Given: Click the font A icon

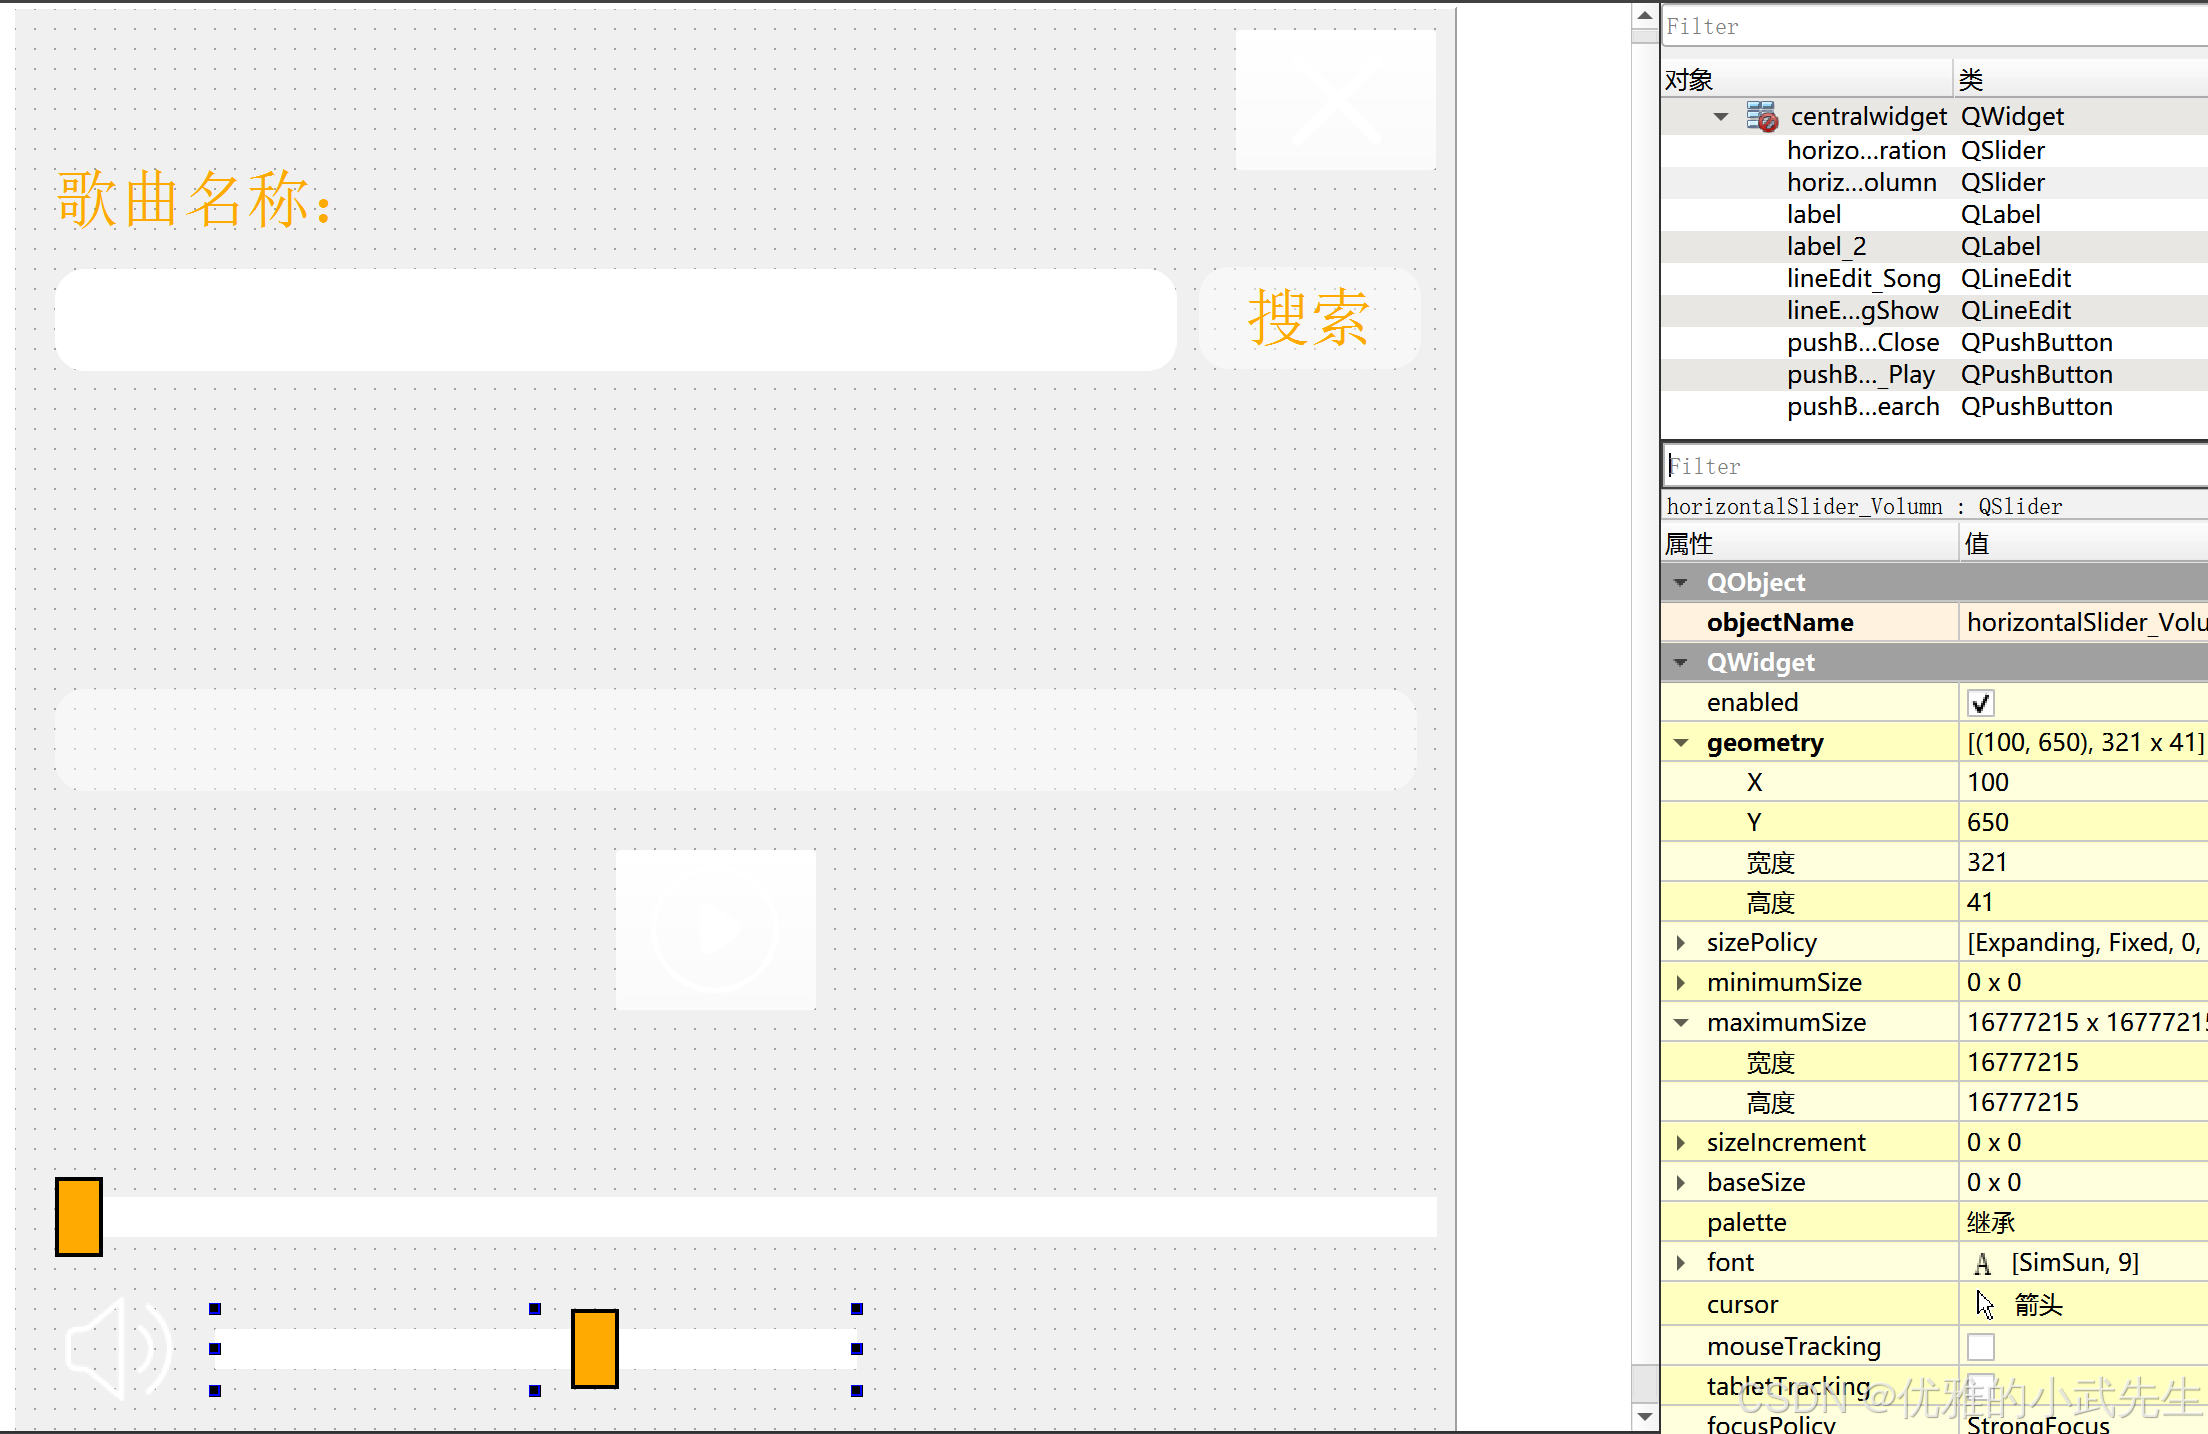Looking at the screenshot, I should (1982, 1264).
